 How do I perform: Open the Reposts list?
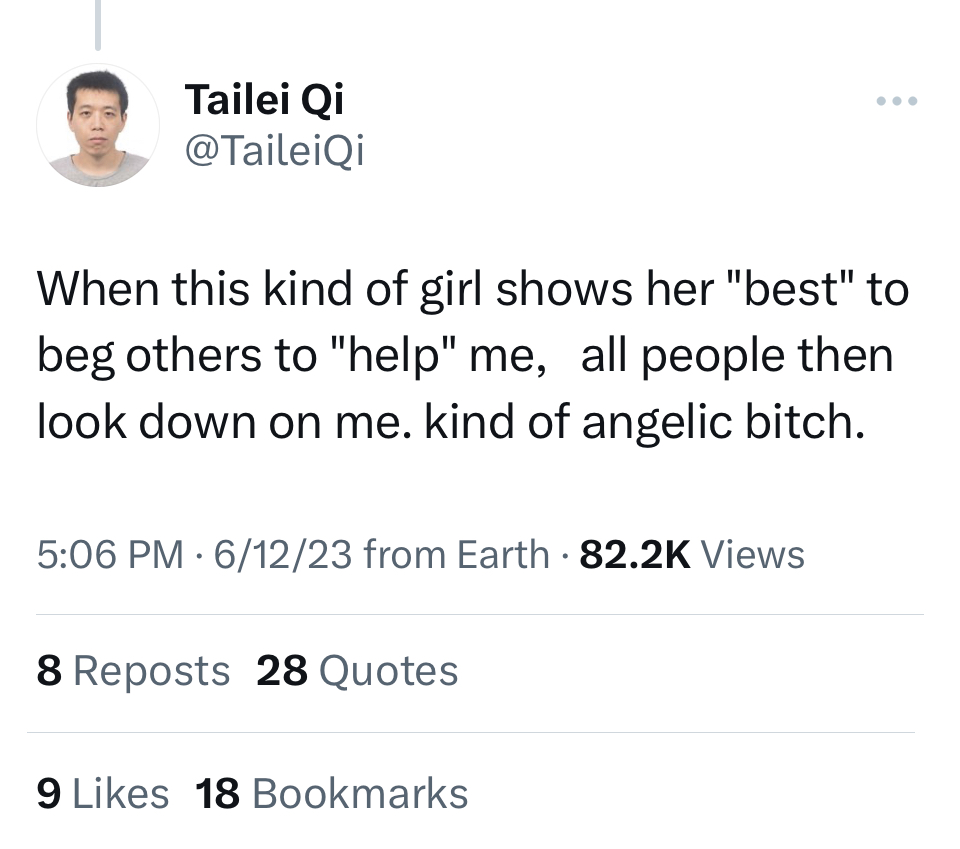(x=152, y=670)
